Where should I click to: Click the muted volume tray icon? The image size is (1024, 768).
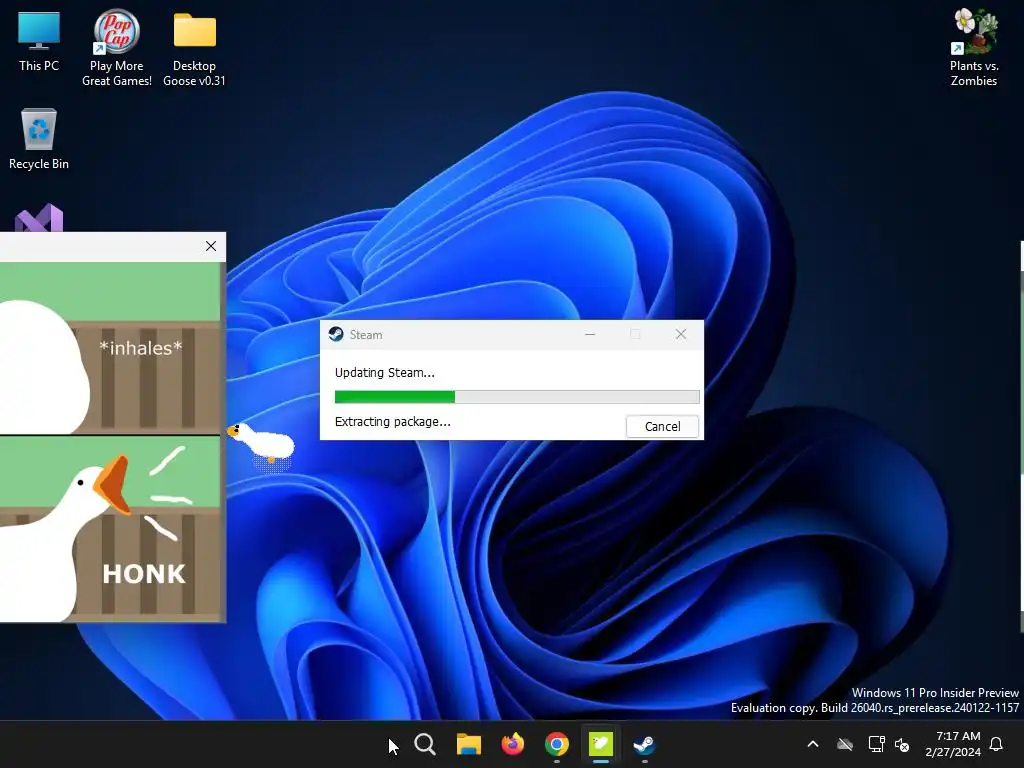click(902, 744)
